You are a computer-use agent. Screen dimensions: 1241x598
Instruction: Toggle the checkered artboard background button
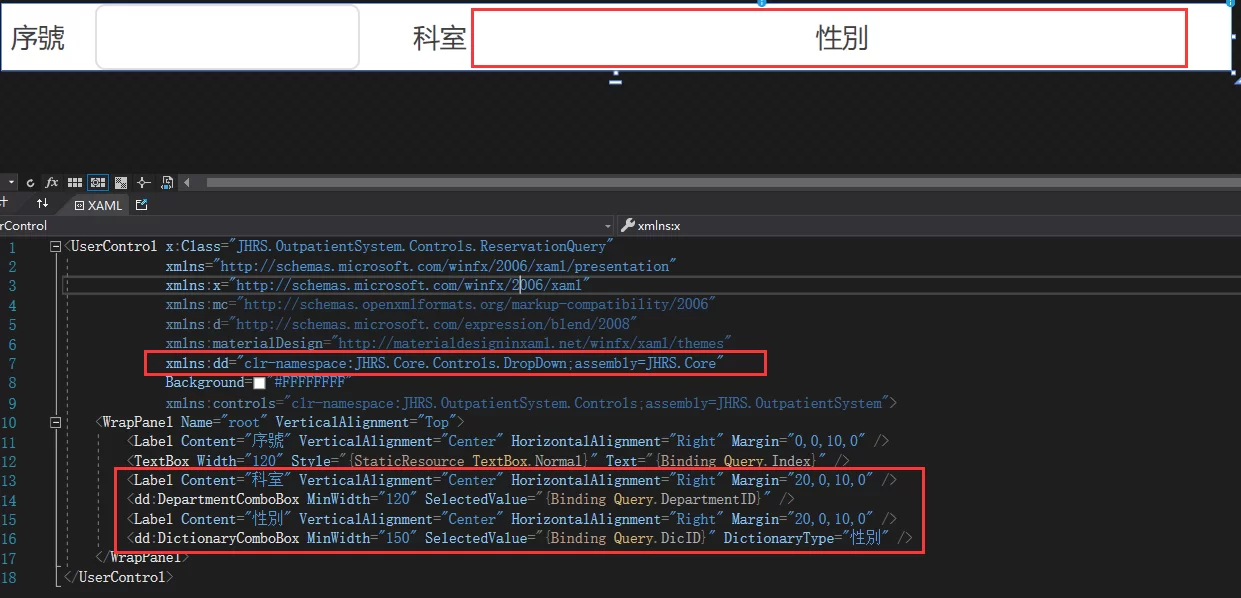[x=121, y=182]
